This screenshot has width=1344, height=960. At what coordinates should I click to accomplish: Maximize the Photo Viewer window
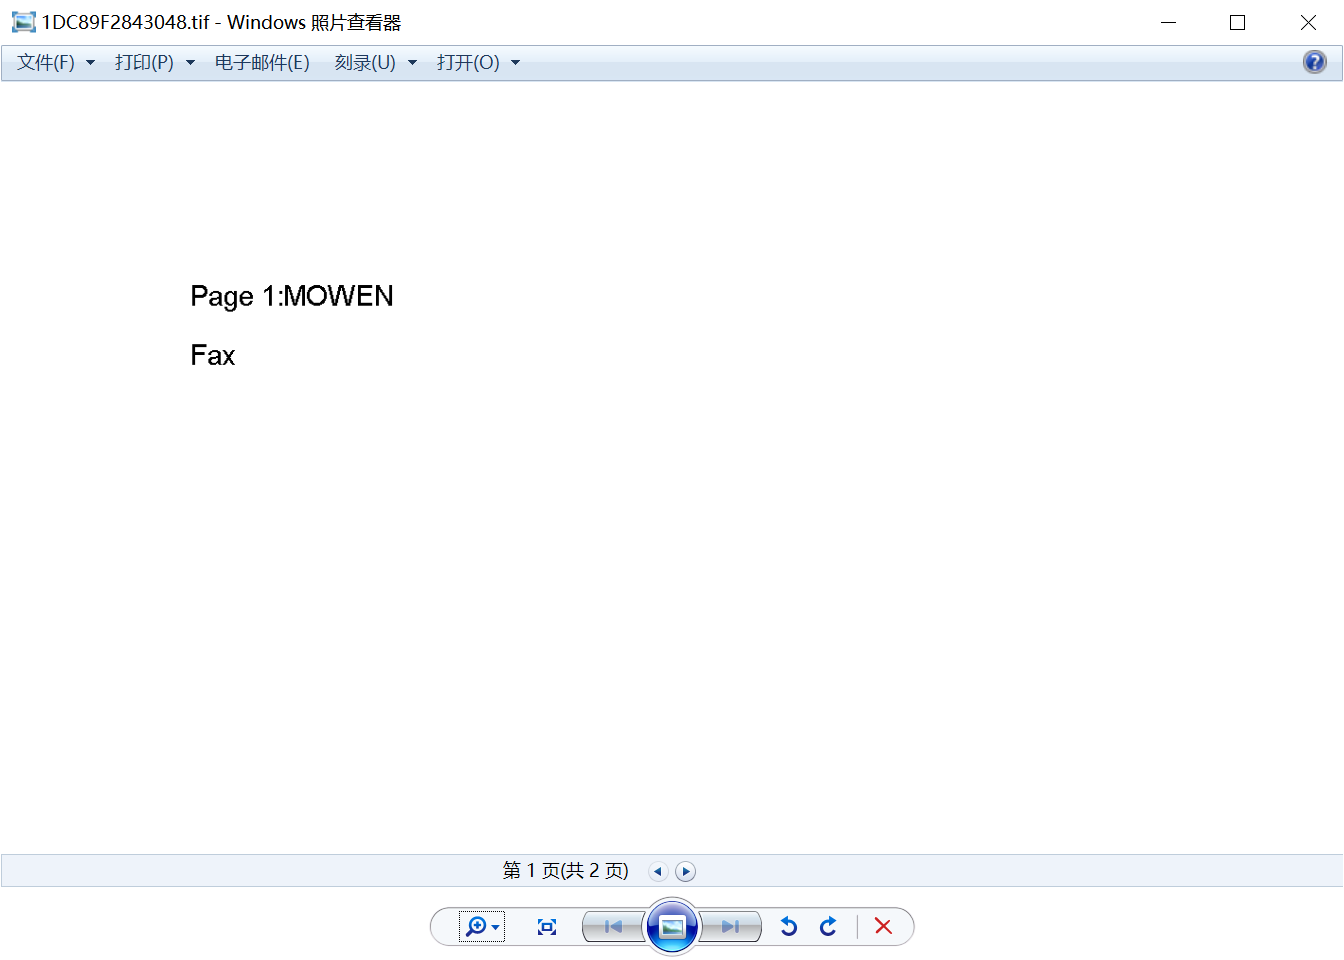[1238, 22]
